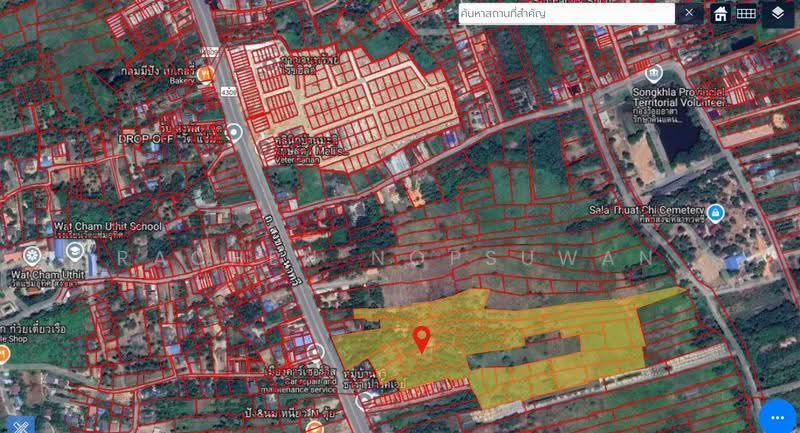
Task: Select the Wat Cham Uthit temple marker
Action: click(x=32, y=256)
